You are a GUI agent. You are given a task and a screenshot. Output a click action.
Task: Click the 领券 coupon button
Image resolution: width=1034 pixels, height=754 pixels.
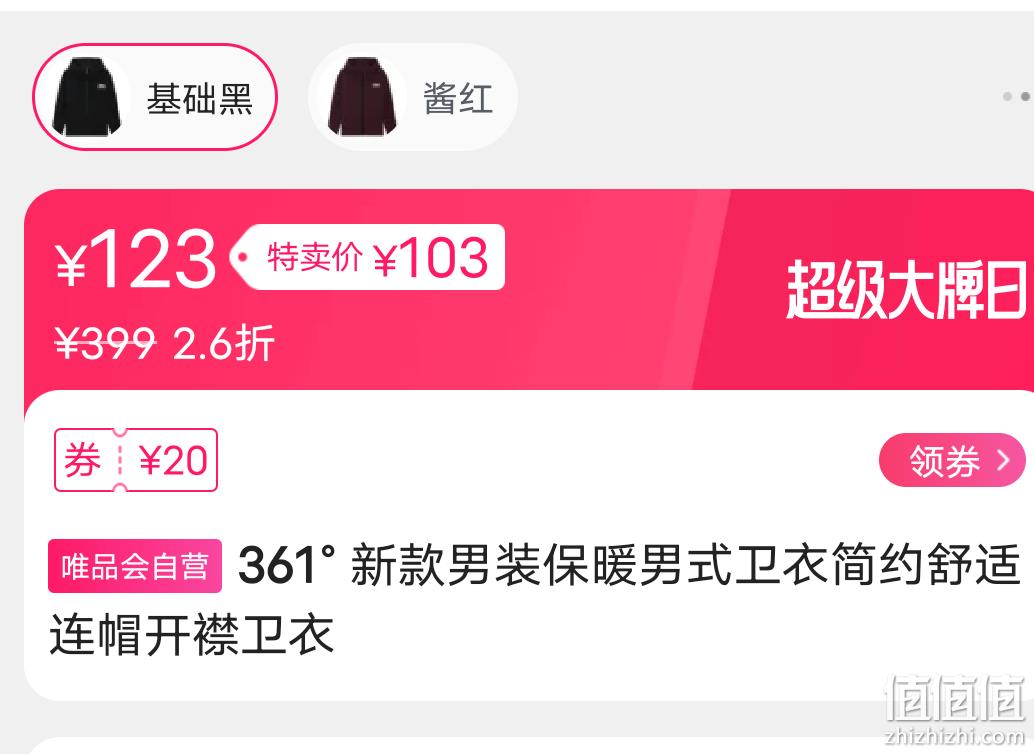click(x=952, y=460)
